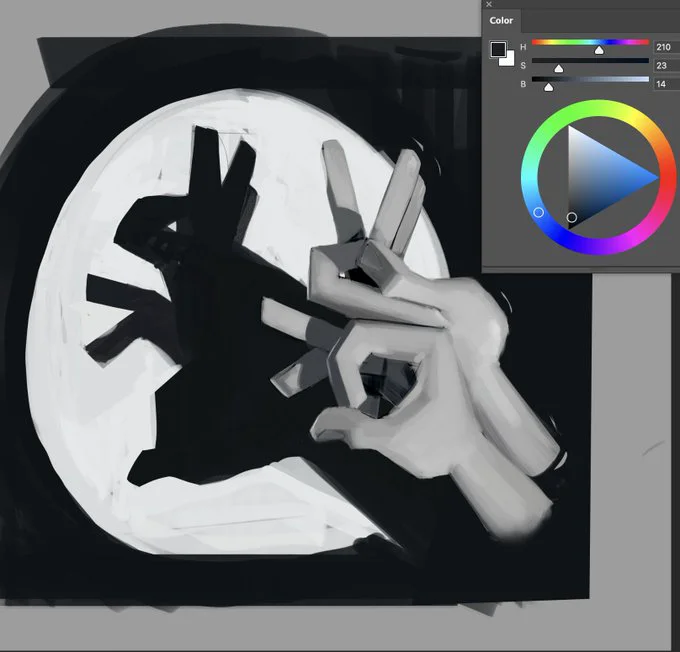Edit the B value field showing 14
Viewport: 680px width, 652px height.
(x=667, y=84)
